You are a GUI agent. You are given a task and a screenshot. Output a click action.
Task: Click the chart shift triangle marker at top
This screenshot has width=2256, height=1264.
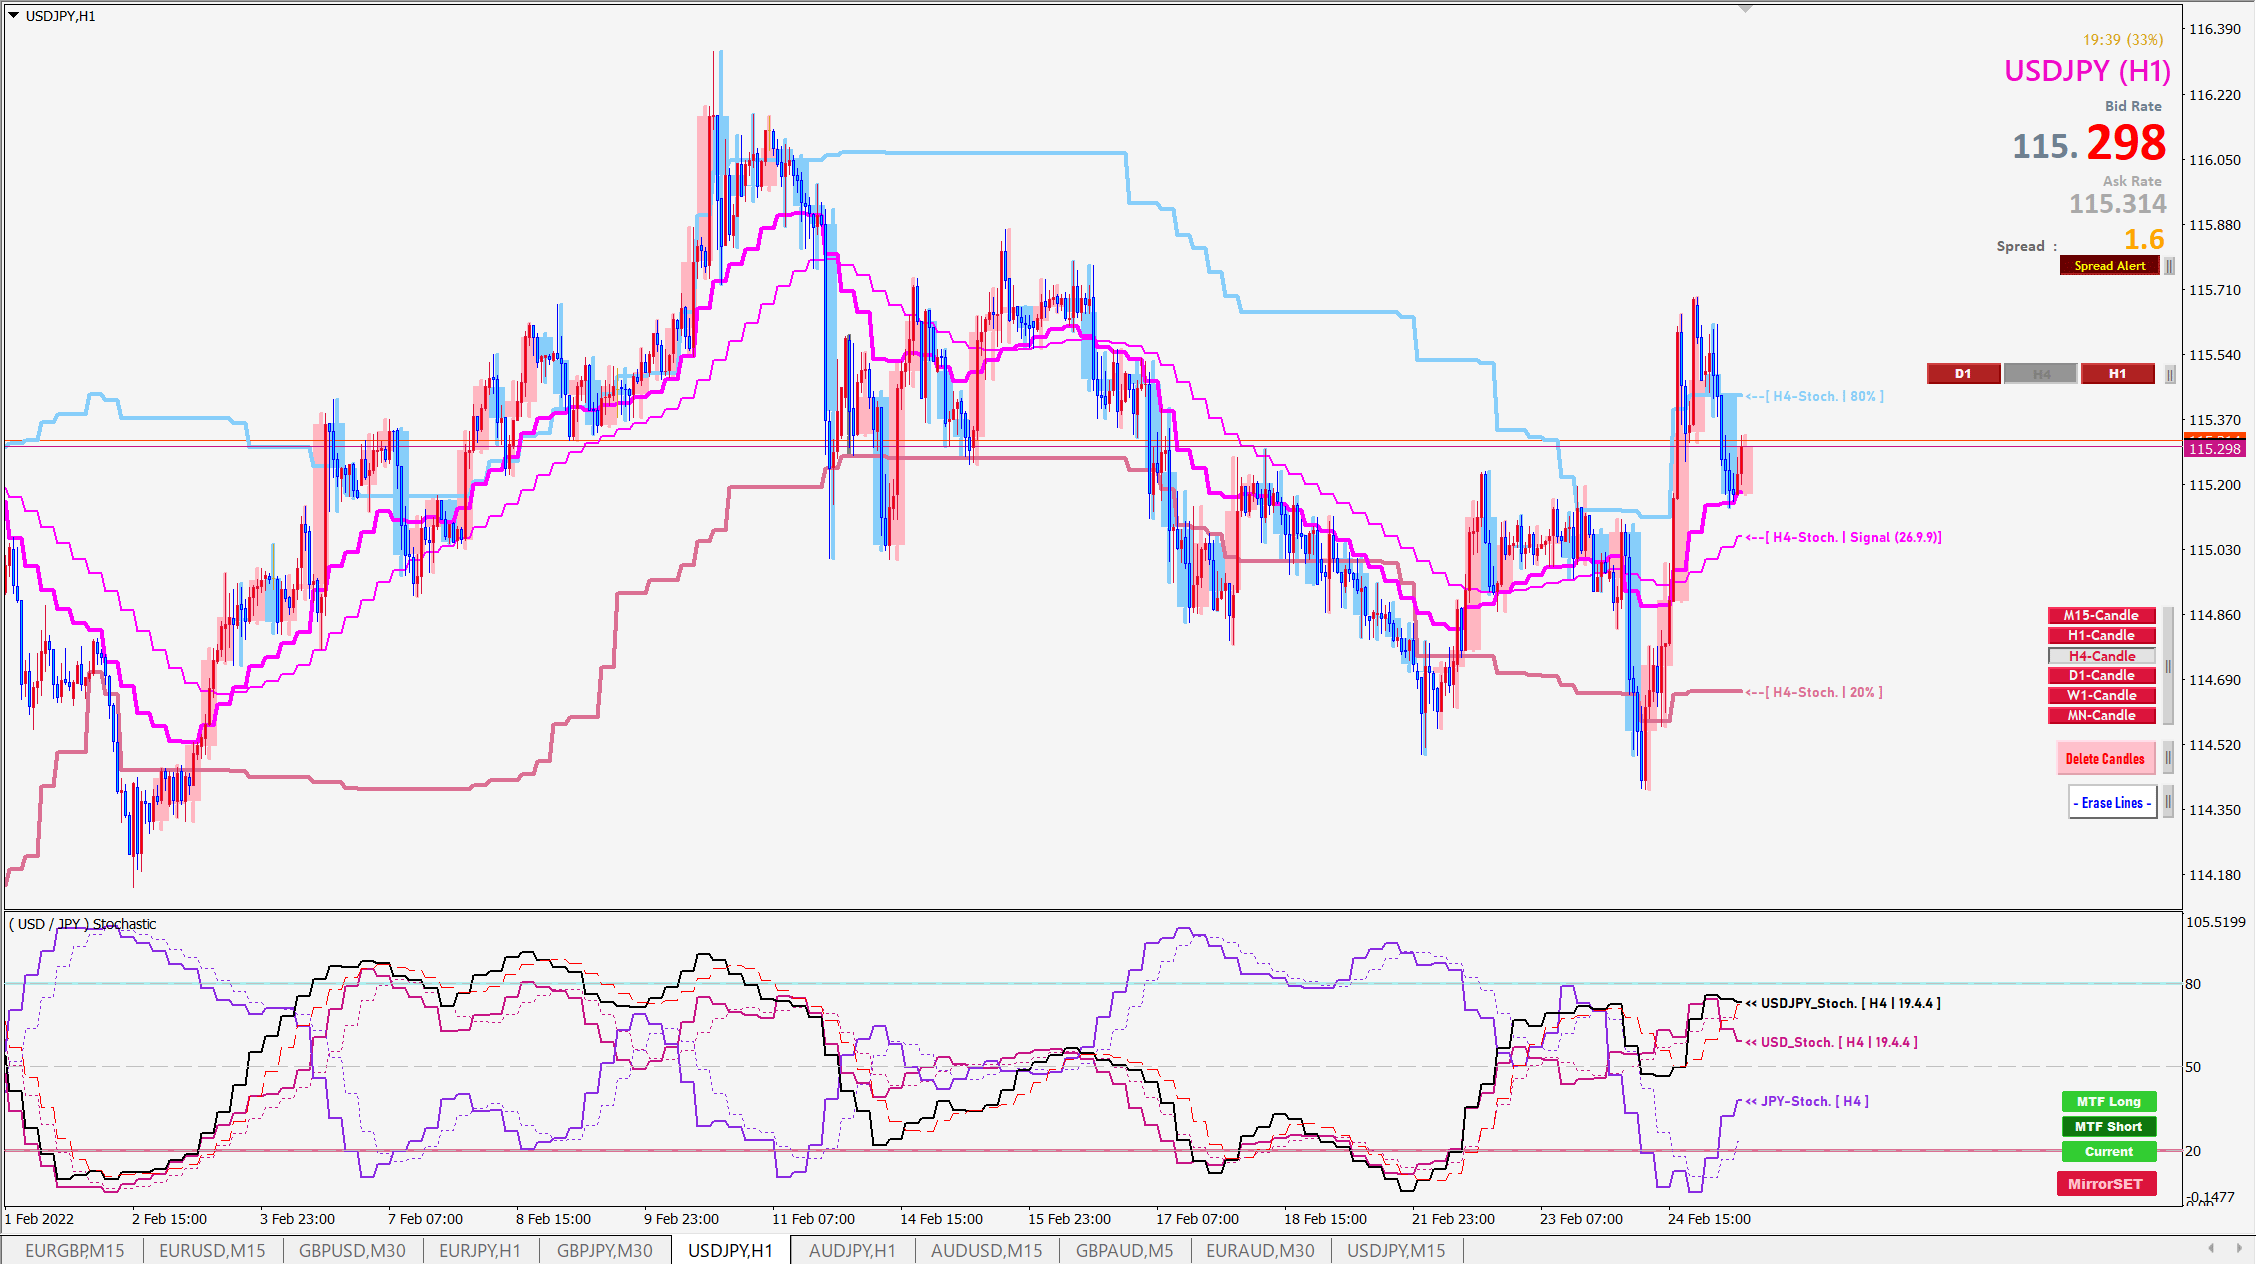pos(1746,9)
